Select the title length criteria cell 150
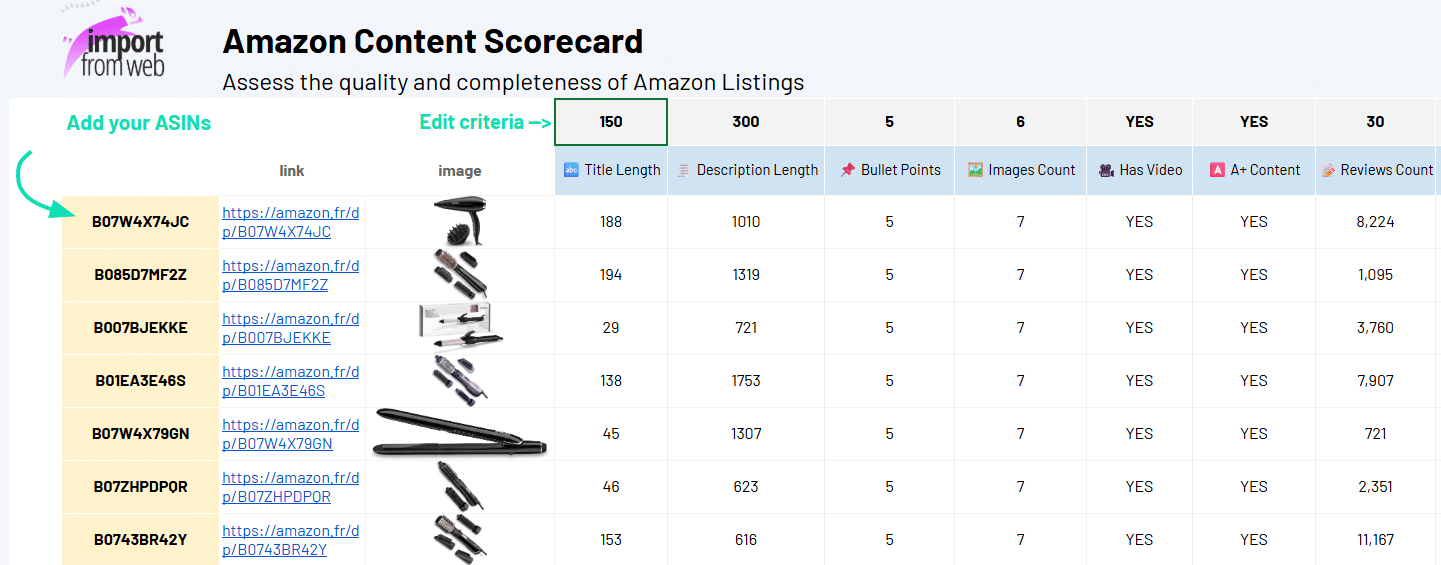1441x565 pixels. tap(611, 122)
